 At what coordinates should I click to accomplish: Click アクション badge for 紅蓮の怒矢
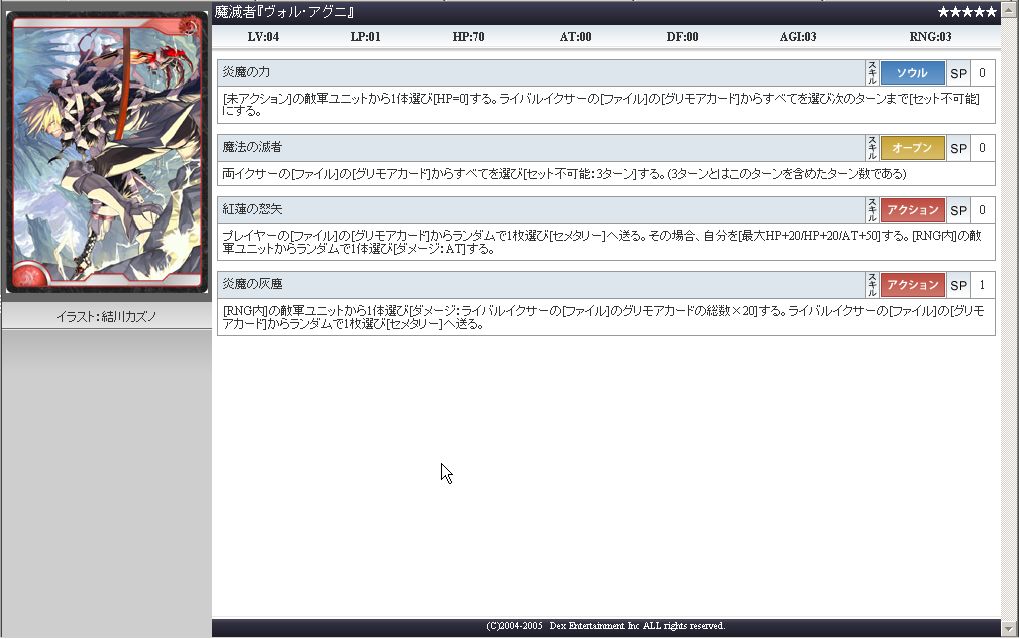pyautogui.click(x=912, y=210)
